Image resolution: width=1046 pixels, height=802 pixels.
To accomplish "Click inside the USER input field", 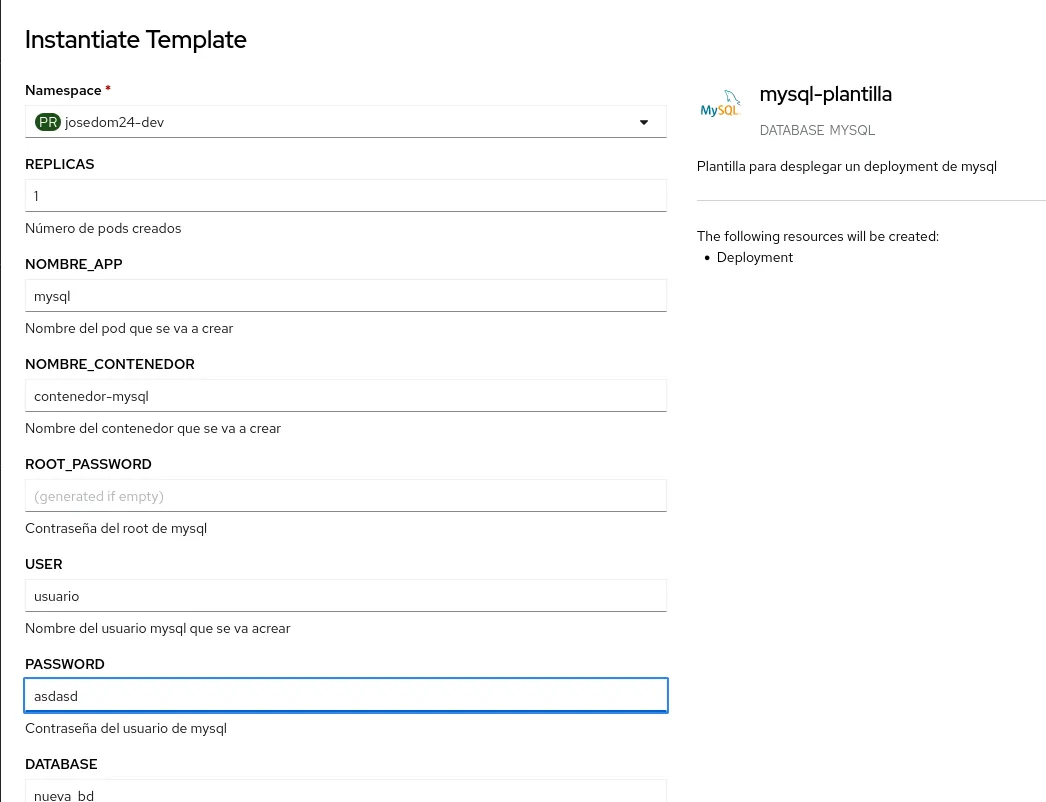I will (x=345, y=595).
